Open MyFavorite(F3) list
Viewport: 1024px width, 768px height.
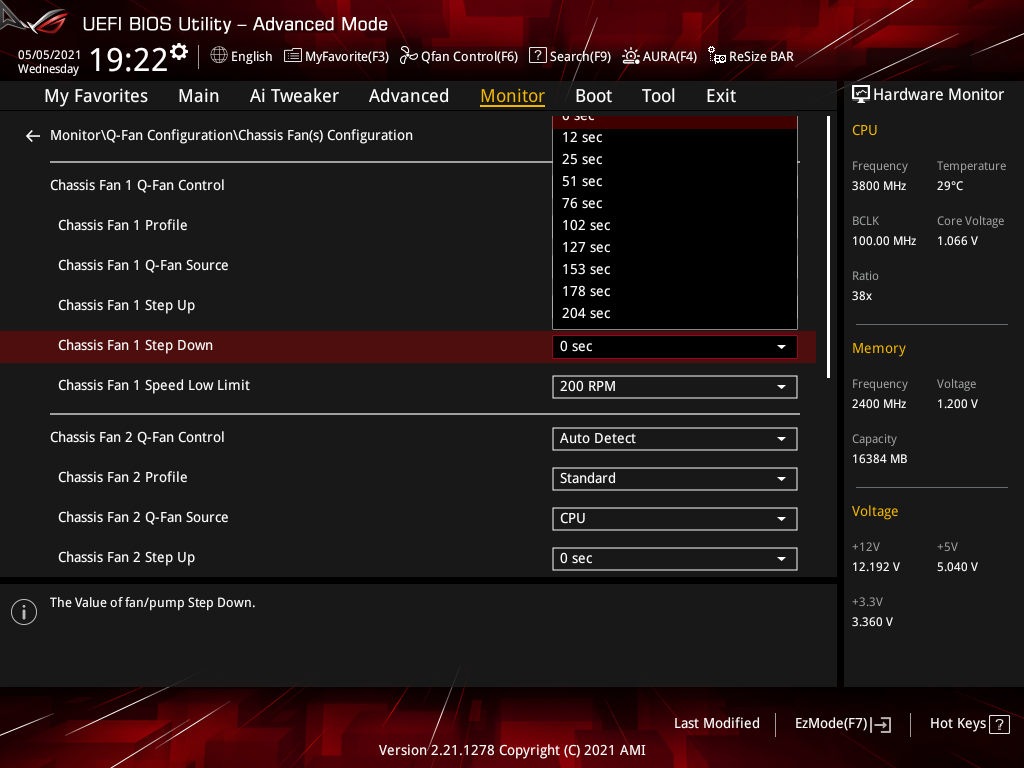click(x=336, y=56)
